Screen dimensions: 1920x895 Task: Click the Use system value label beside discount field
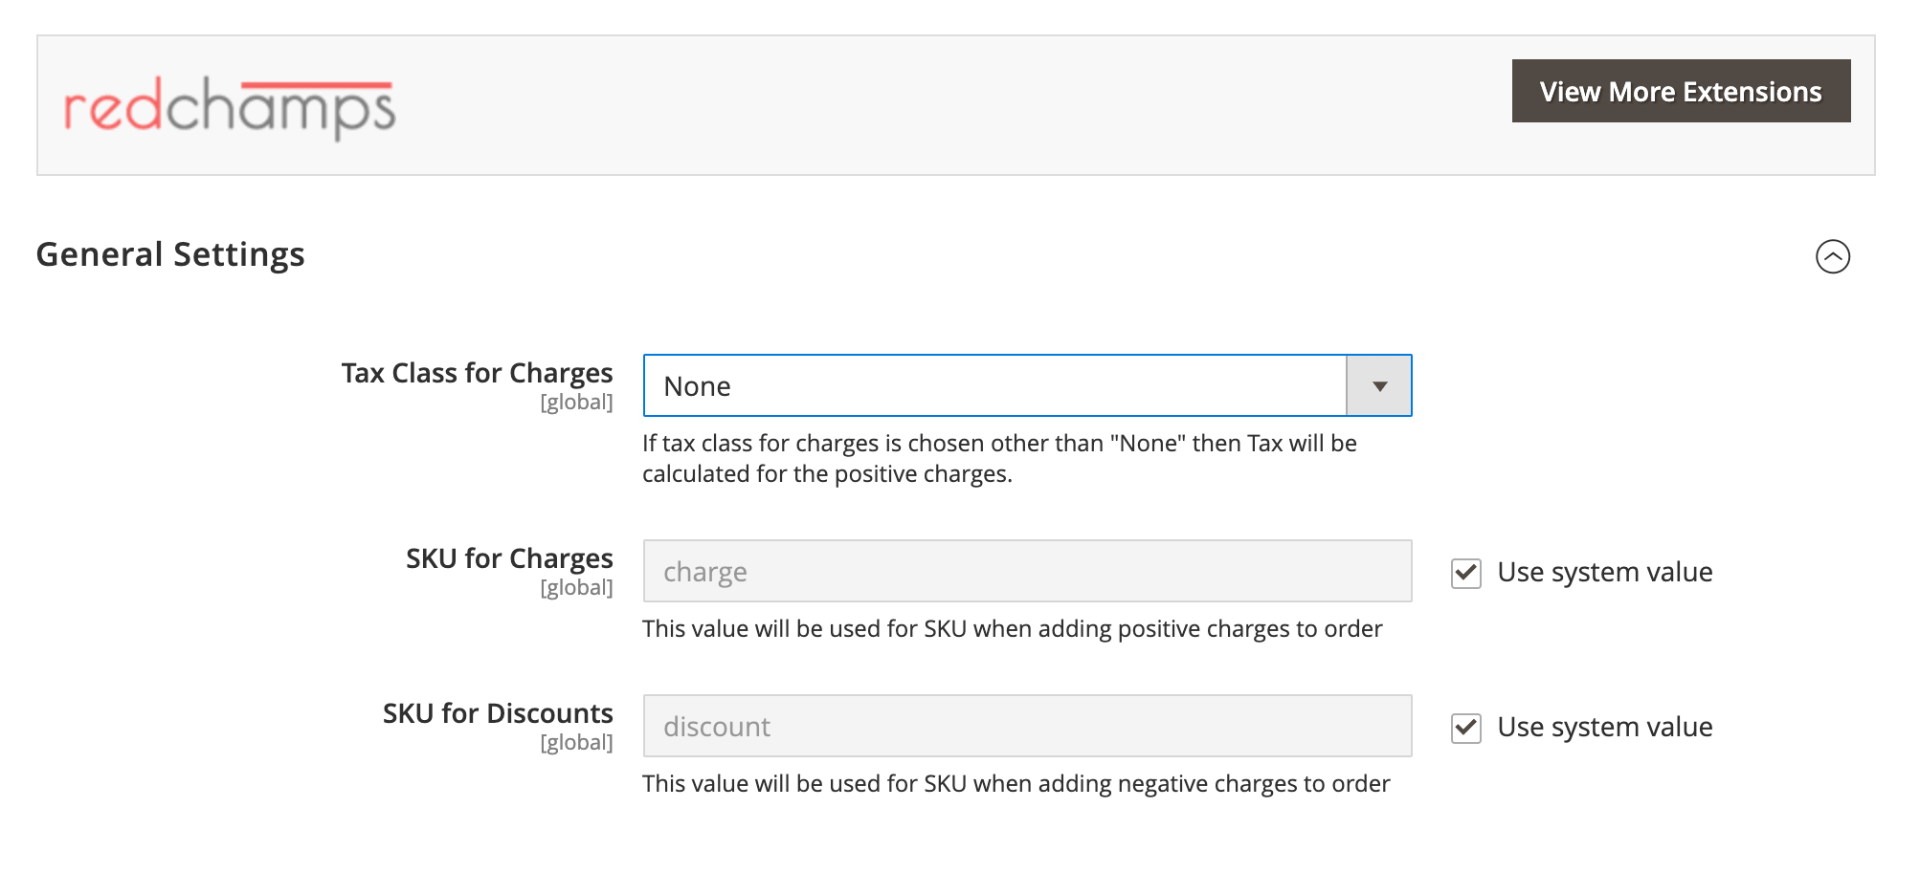click(1604, 727)
